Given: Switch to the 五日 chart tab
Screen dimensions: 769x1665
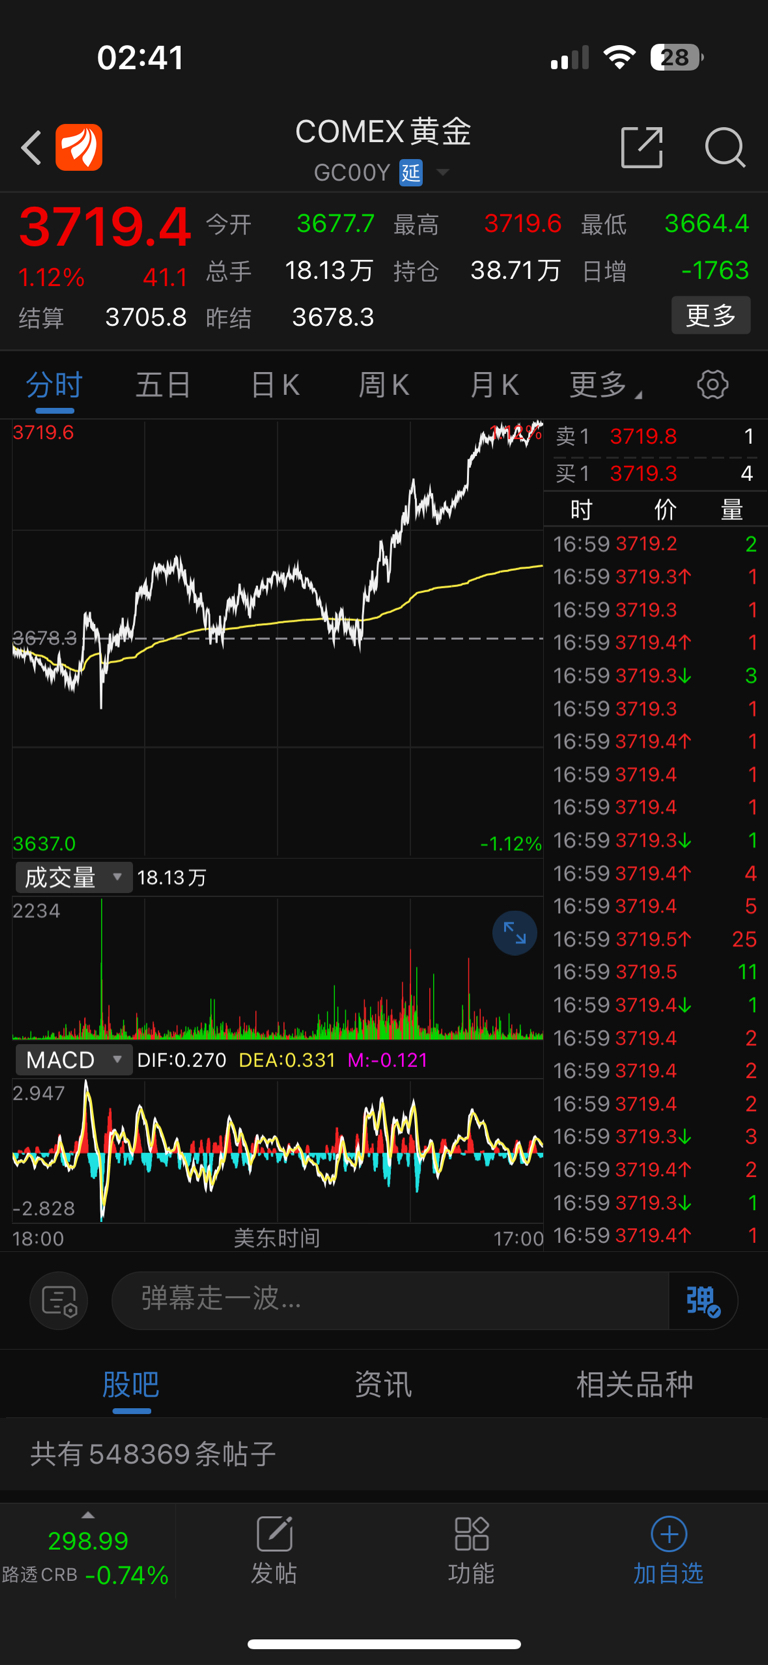Looking at the screenshot, I should coord(163,385).
